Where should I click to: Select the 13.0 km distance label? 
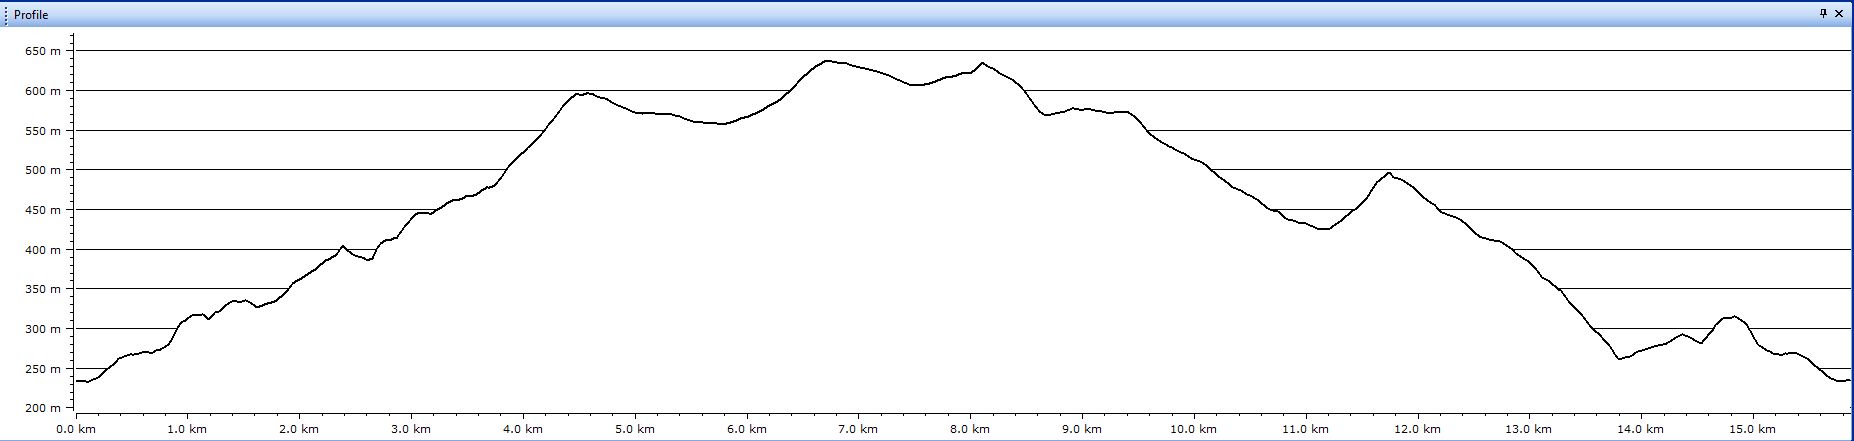[1529, 429]
